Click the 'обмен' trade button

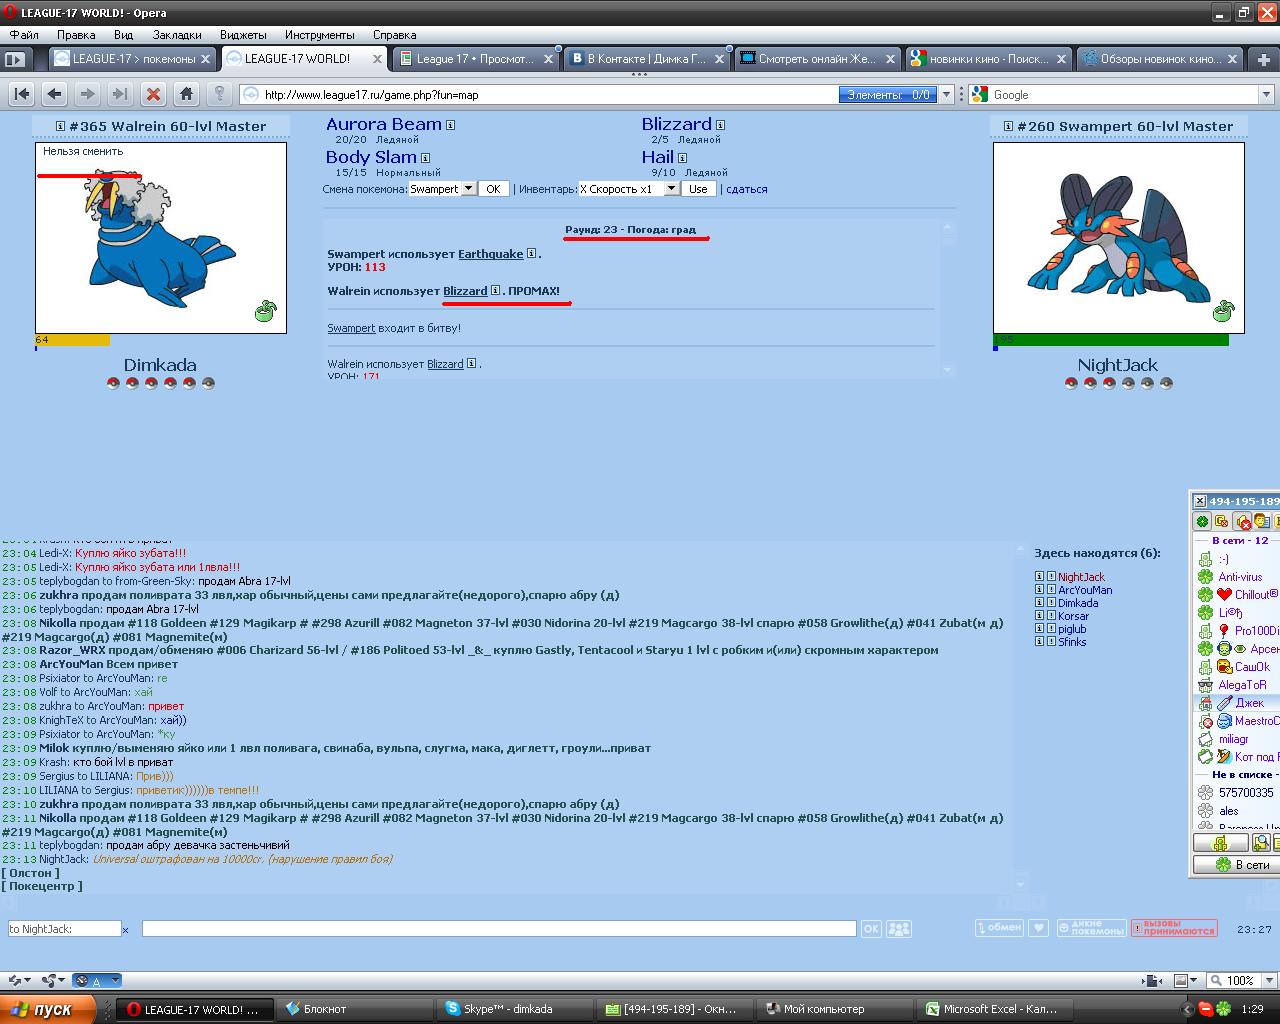[x=999, y=928]
